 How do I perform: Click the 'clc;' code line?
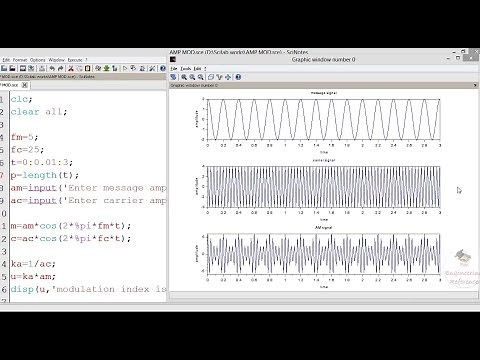point(21,99)
